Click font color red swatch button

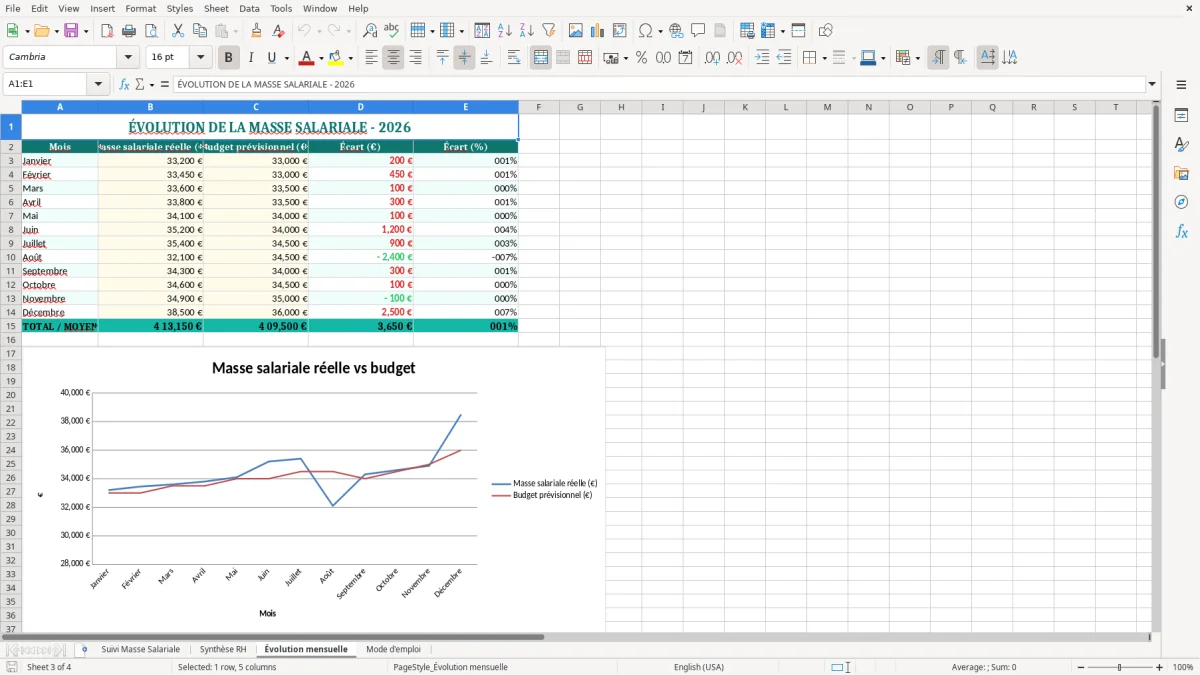pyautogui.click(x=307, y=58)
